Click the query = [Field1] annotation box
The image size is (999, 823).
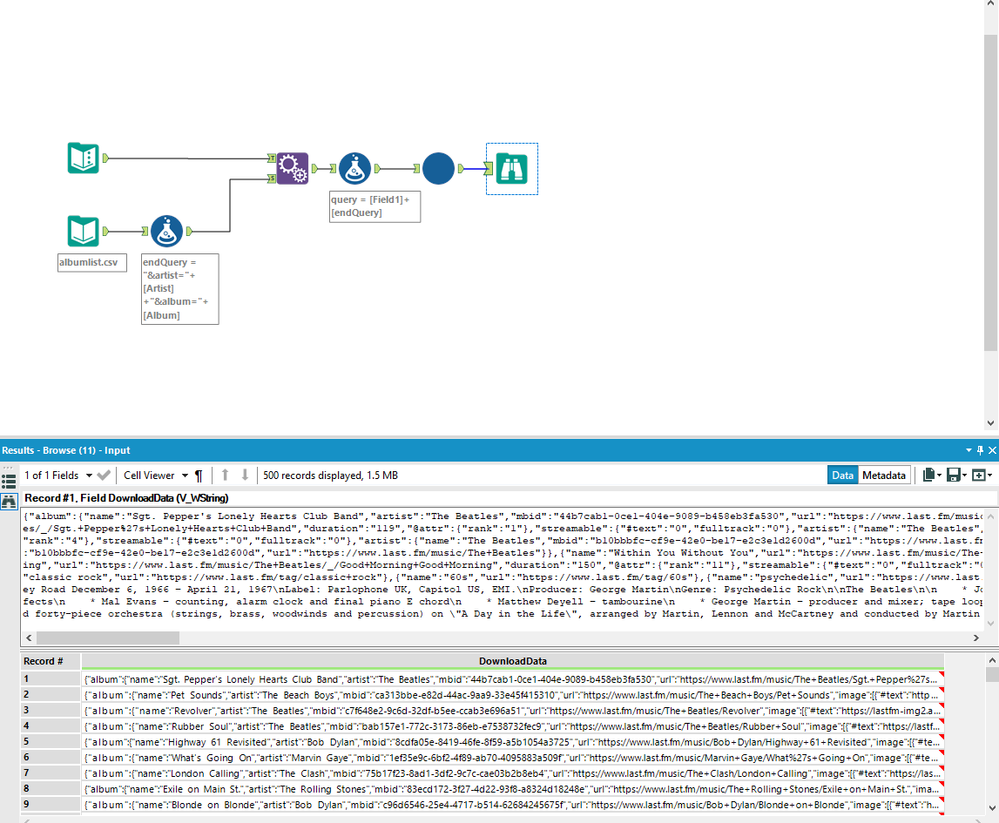click(375, 206)
